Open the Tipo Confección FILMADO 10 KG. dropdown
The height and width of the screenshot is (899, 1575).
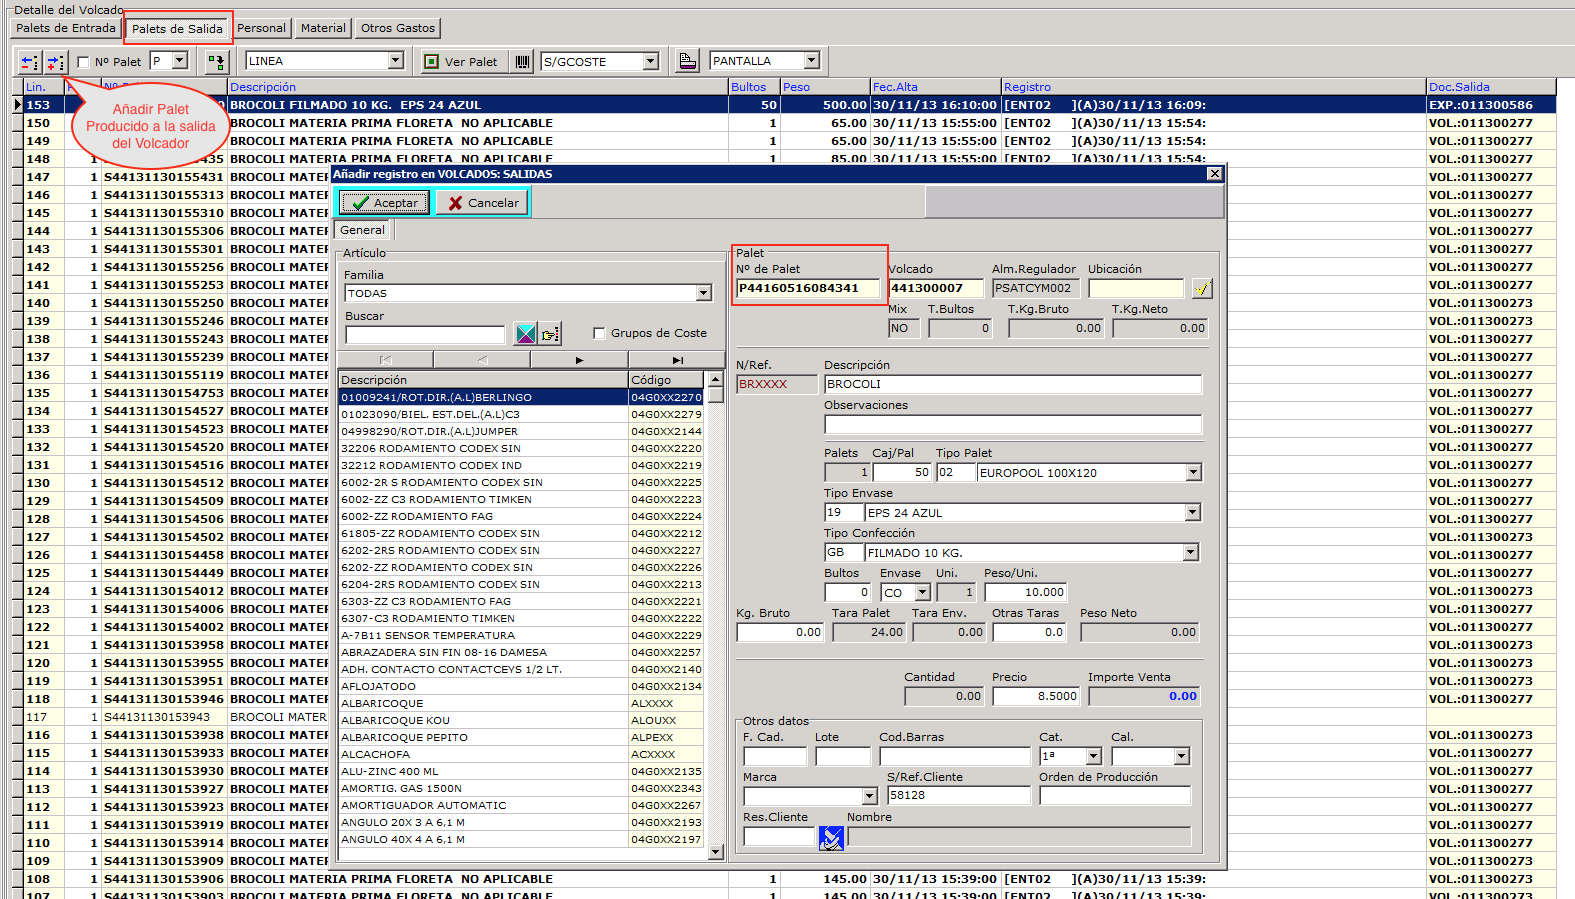coord(1190,553)
